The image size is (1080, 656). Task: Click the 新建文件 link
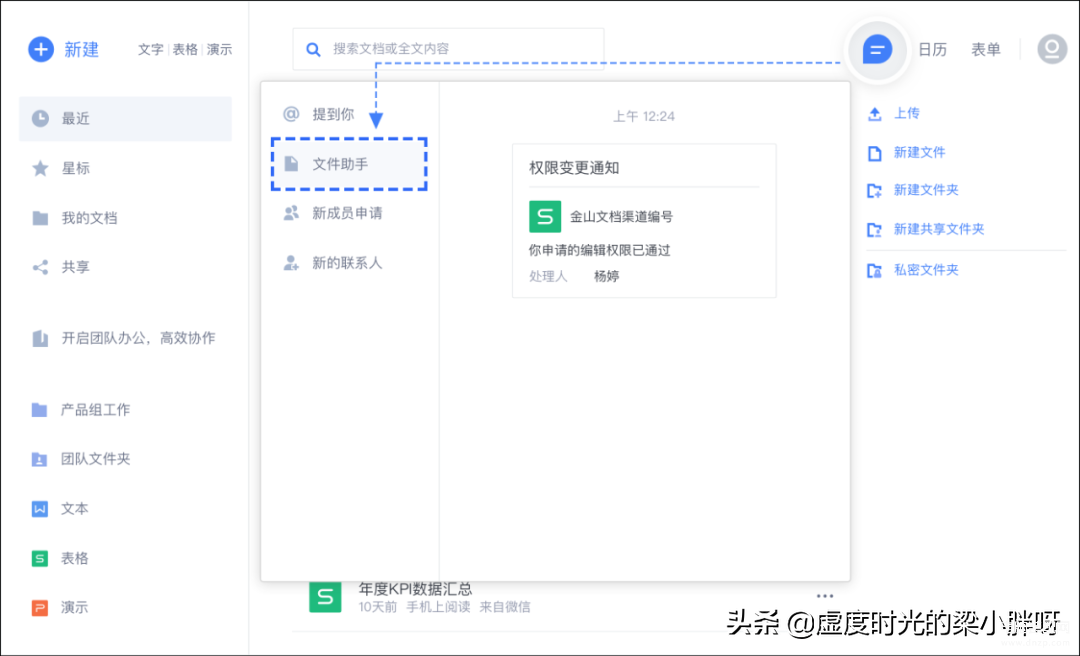pos(920,153)
